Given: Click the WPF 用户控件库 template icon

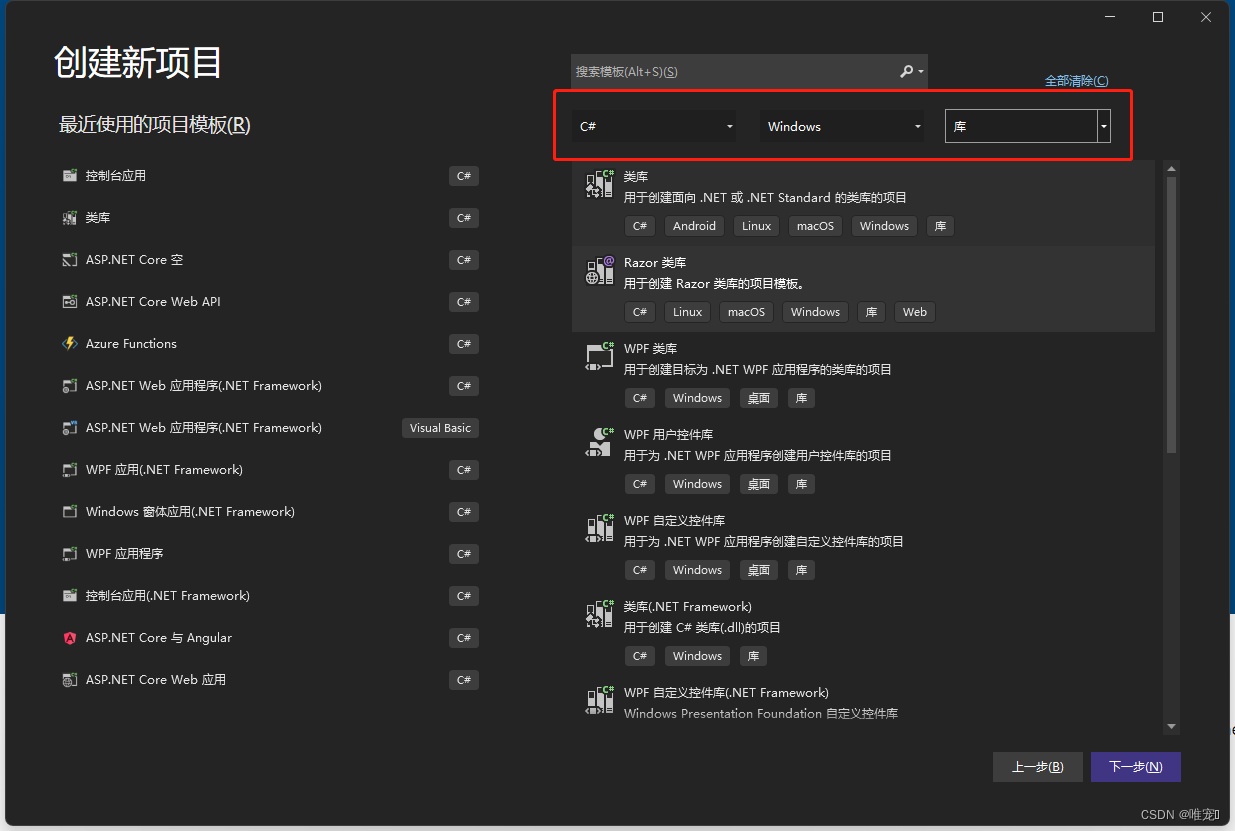Looking at the screenshot, I should (x=599, y=442).
